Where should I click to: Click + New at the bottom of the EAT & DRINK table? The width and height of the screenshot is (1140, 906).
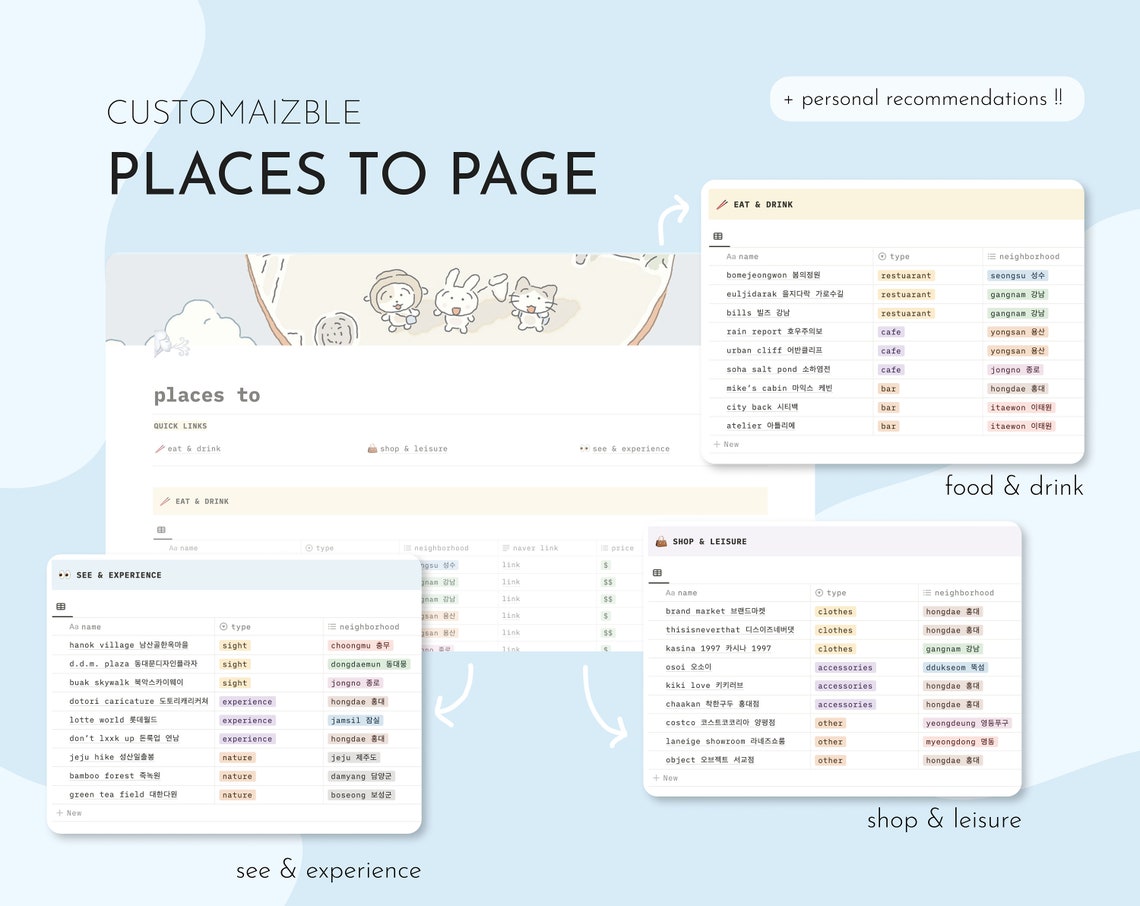tap(726, 444)
